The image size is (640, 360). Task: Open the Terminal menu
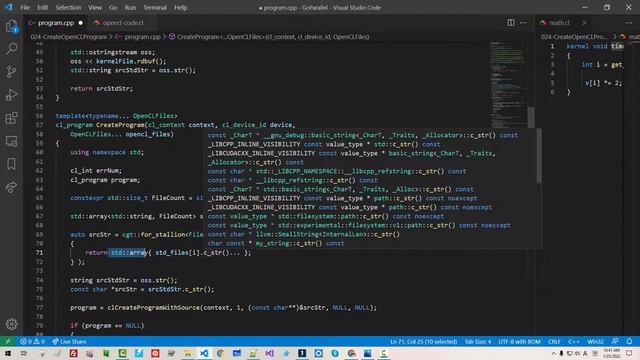155,7
